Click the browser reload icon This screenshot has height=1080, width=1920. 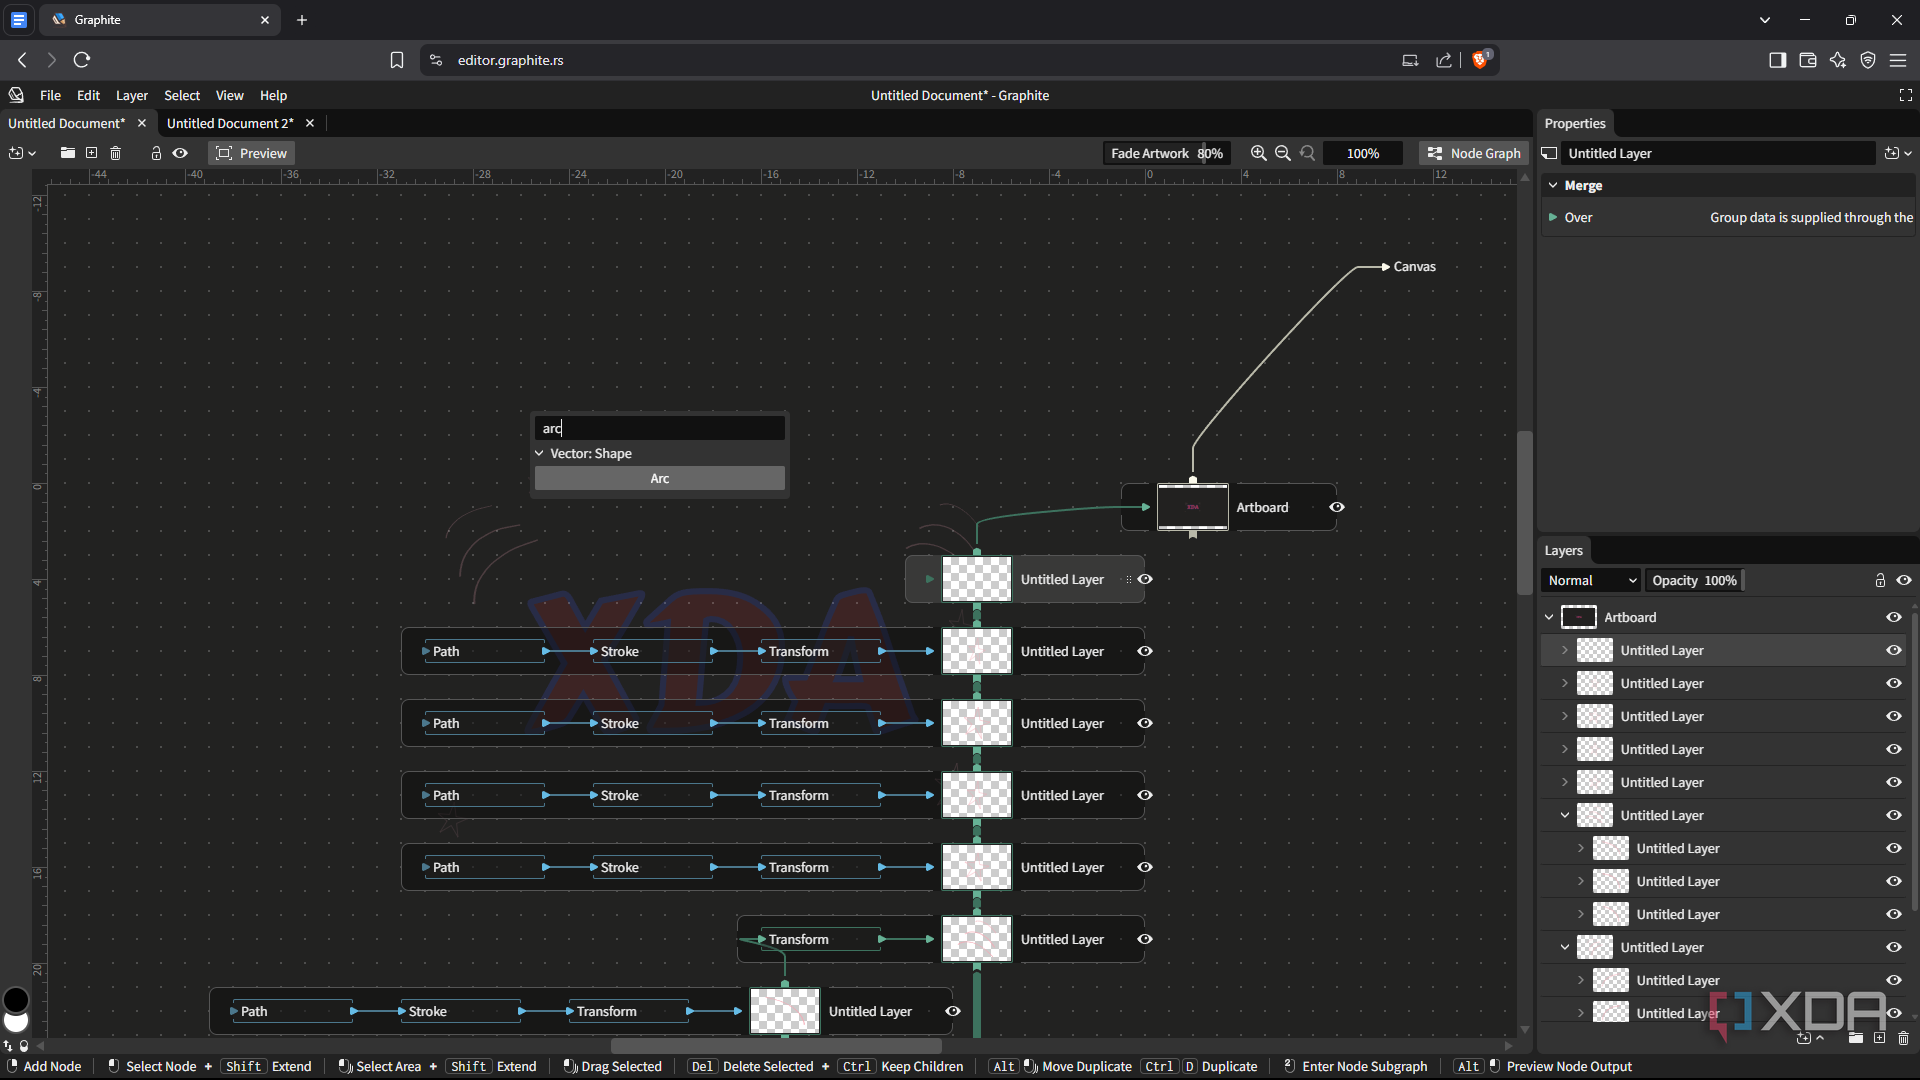pos(82,60)
